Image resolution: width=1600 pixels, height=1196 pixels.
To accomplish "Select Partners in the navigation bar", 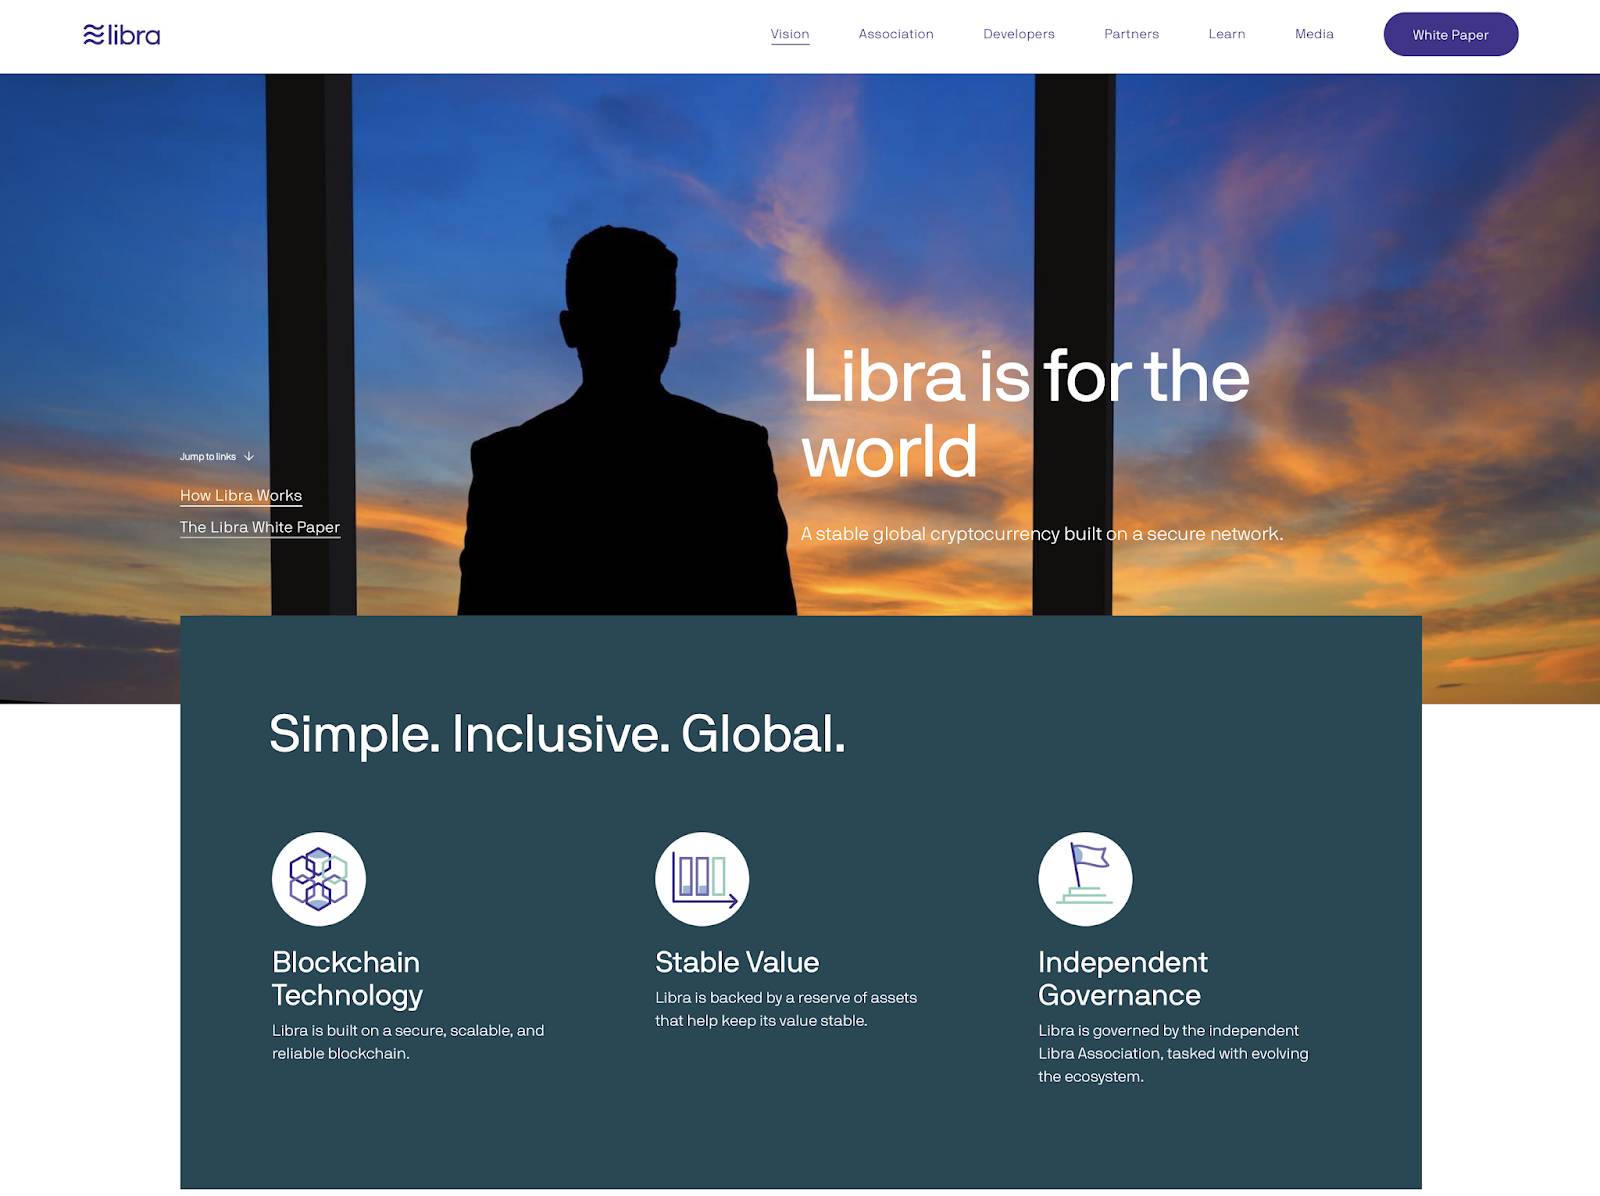I will click(1132, 34).
